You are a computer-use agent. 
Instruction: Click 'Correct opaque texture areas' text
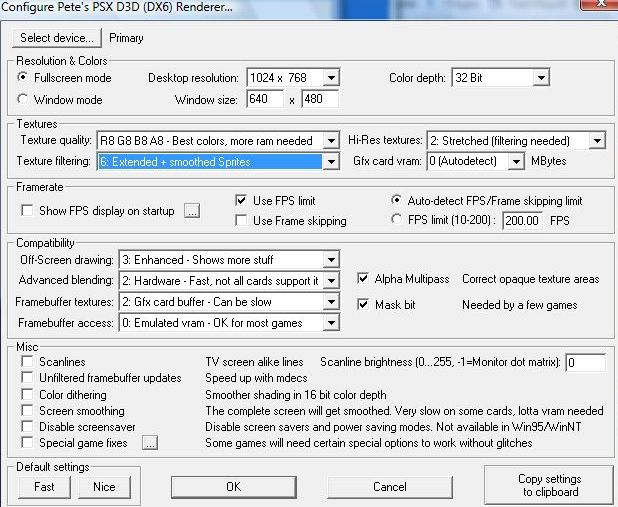click(531, 279)
